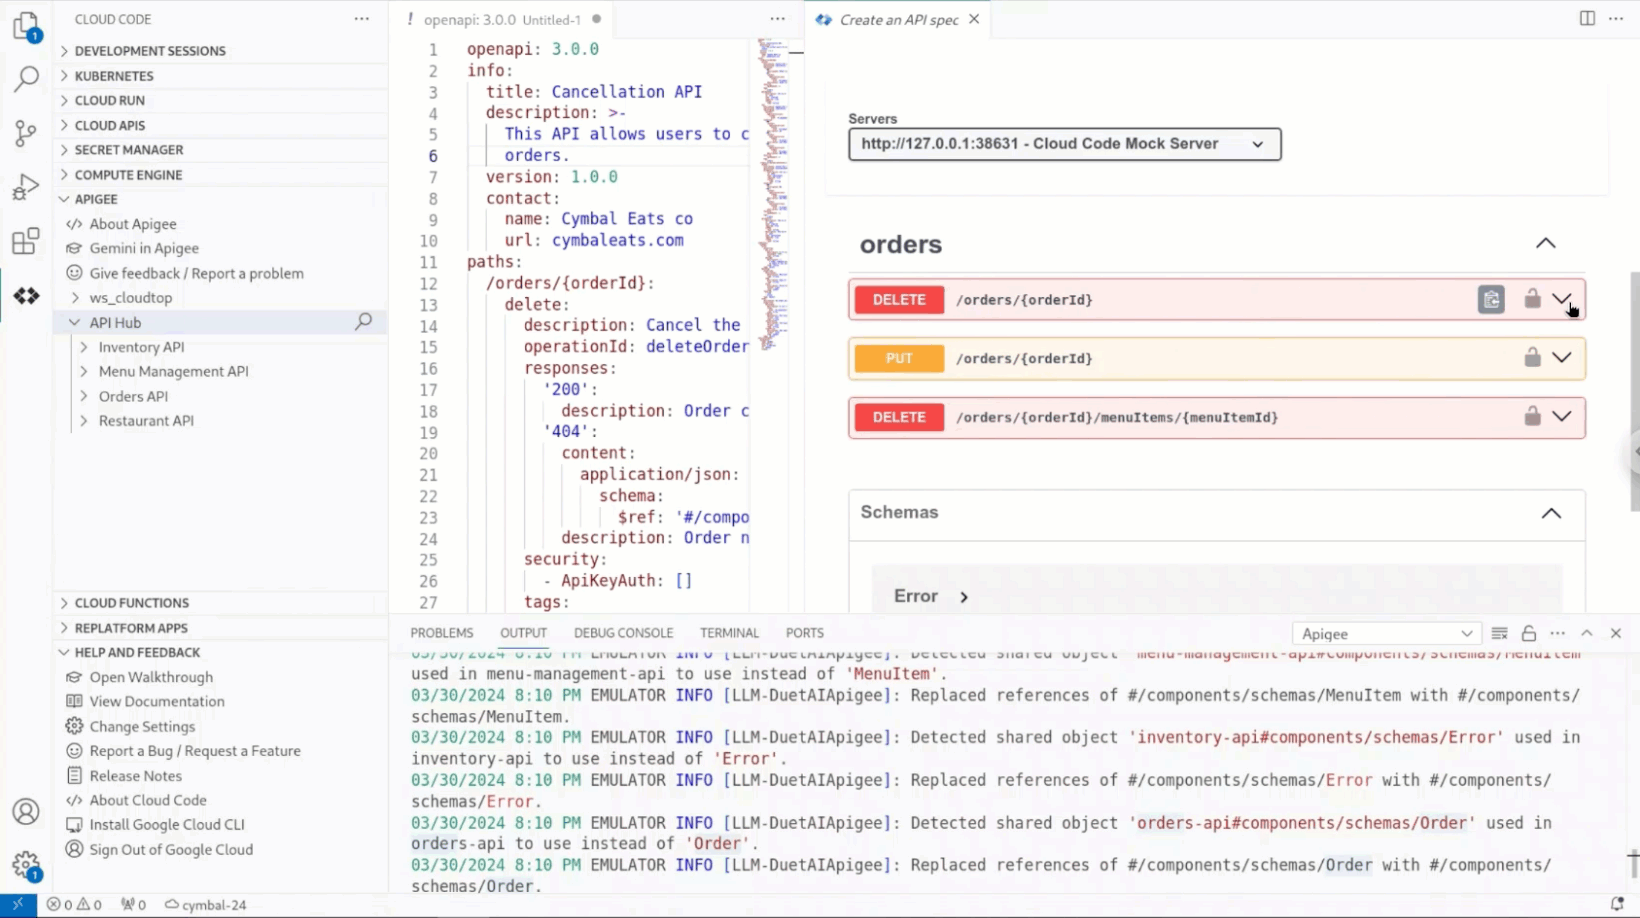Click the ports forwarded indicator in status bar

click(134, 905)
